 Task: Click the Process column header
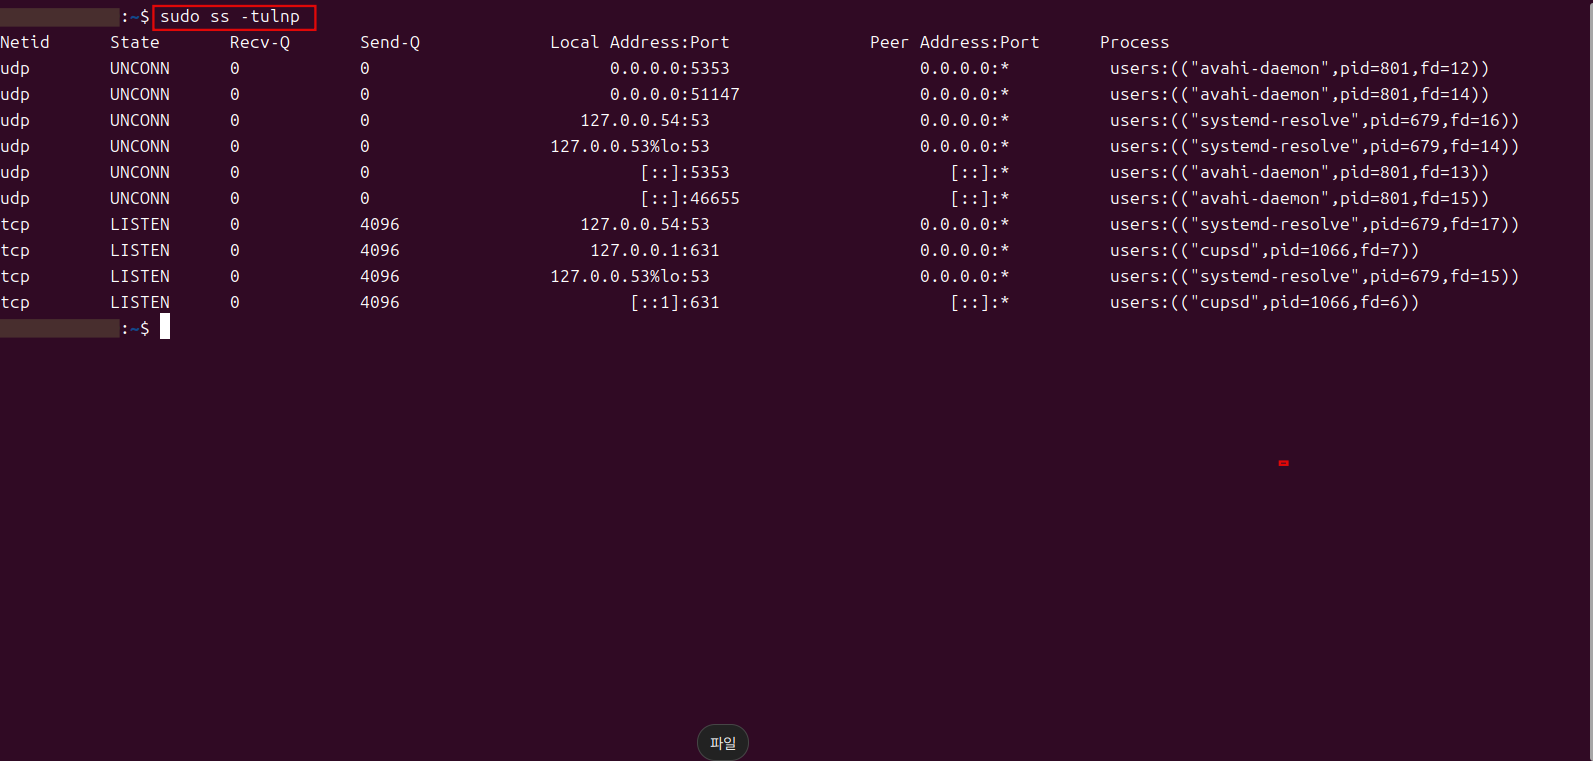point(1134,42)
